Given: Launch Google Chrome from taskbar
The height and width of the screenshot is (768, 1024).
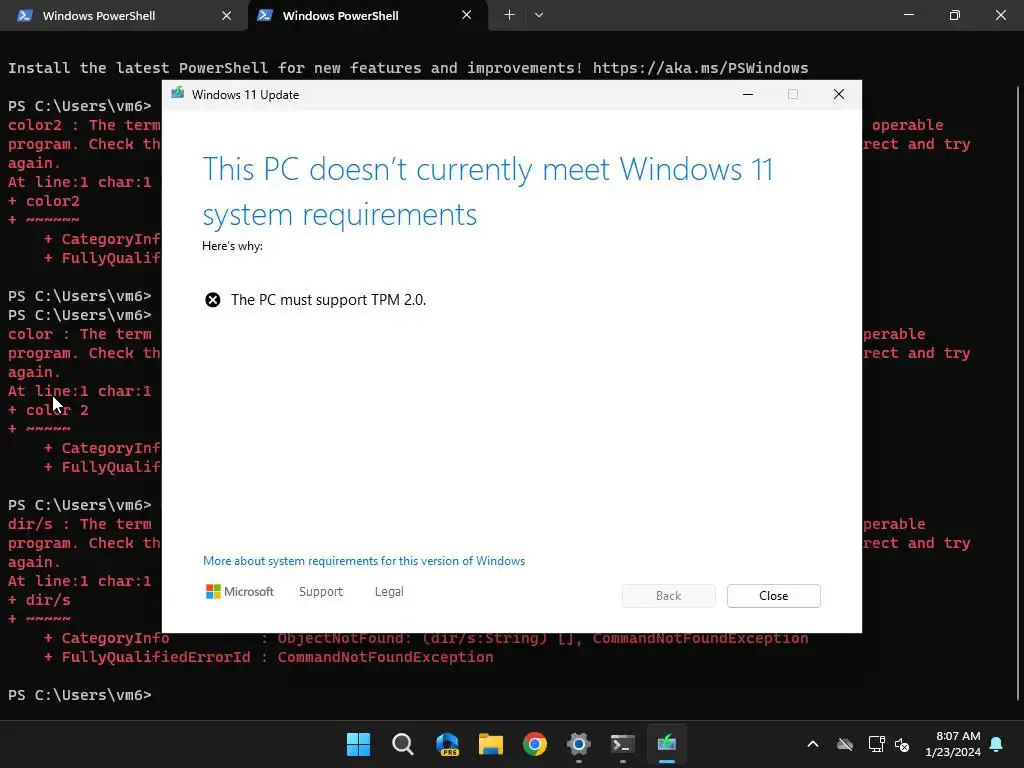Looking at the screenshot, I should [x=535, y=744].
